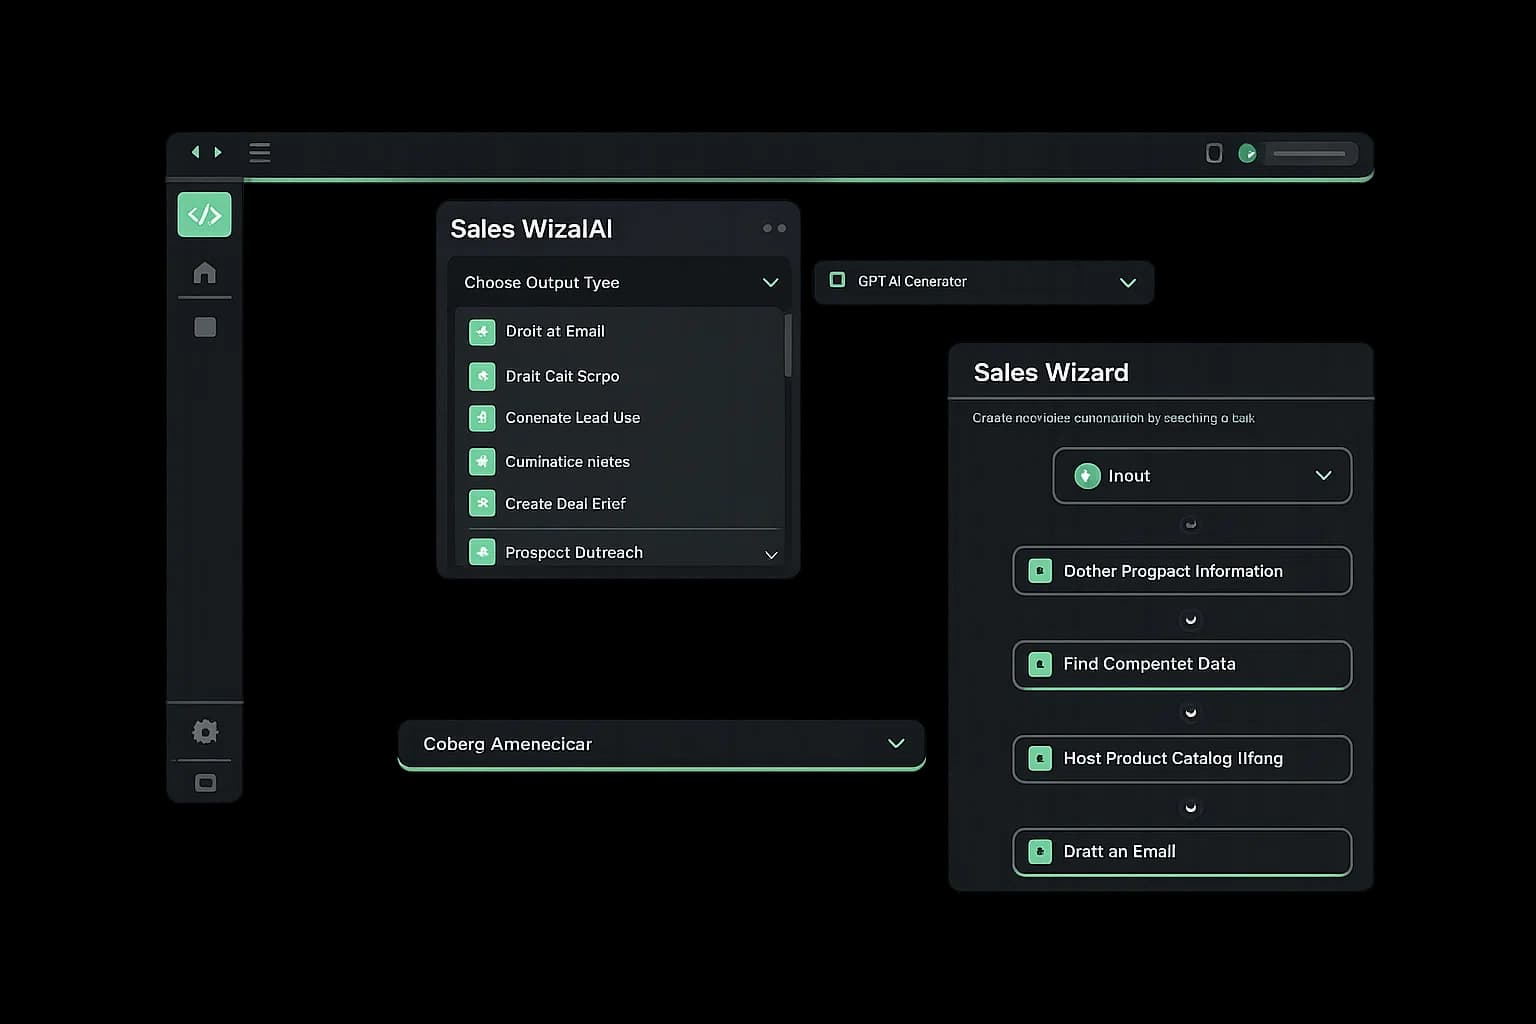Viewport: 1536px width, 1024px height.
Task: Click the Prospcct Dutreach icon
Action: [x=482, y=552]
